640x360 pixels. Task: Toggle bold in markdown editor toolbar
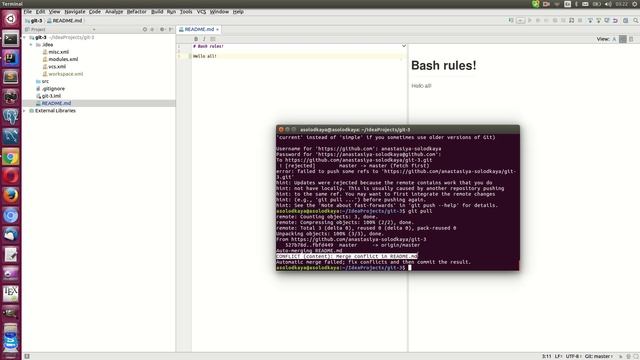196,39
